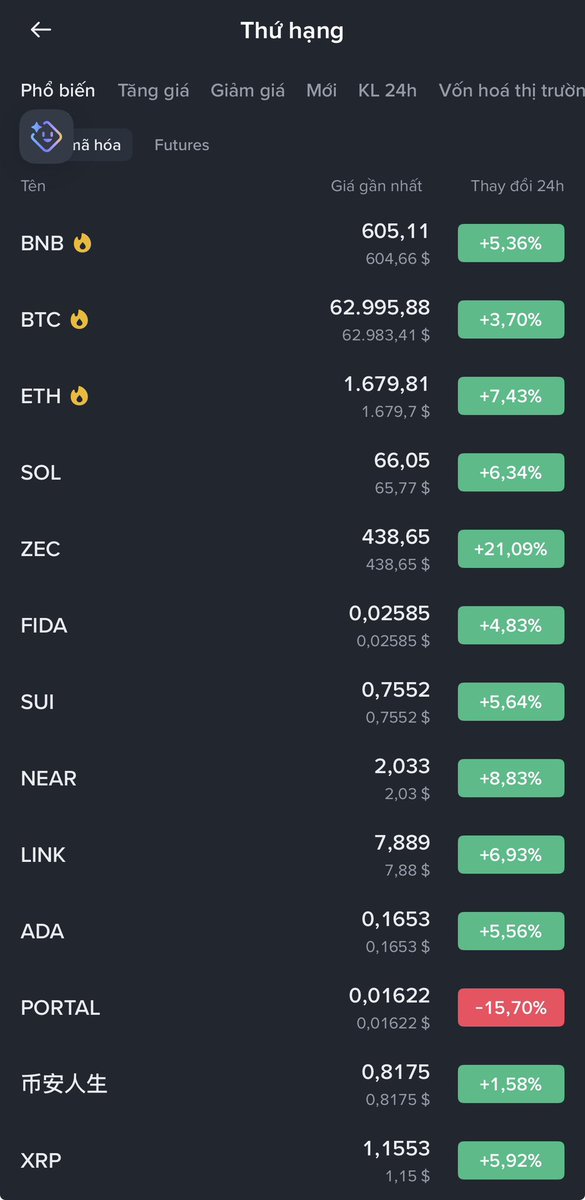Image resolution: width=585 pixels, height=1200 pixels.
Task: Open the Mới tab
Action: [322, 90]
